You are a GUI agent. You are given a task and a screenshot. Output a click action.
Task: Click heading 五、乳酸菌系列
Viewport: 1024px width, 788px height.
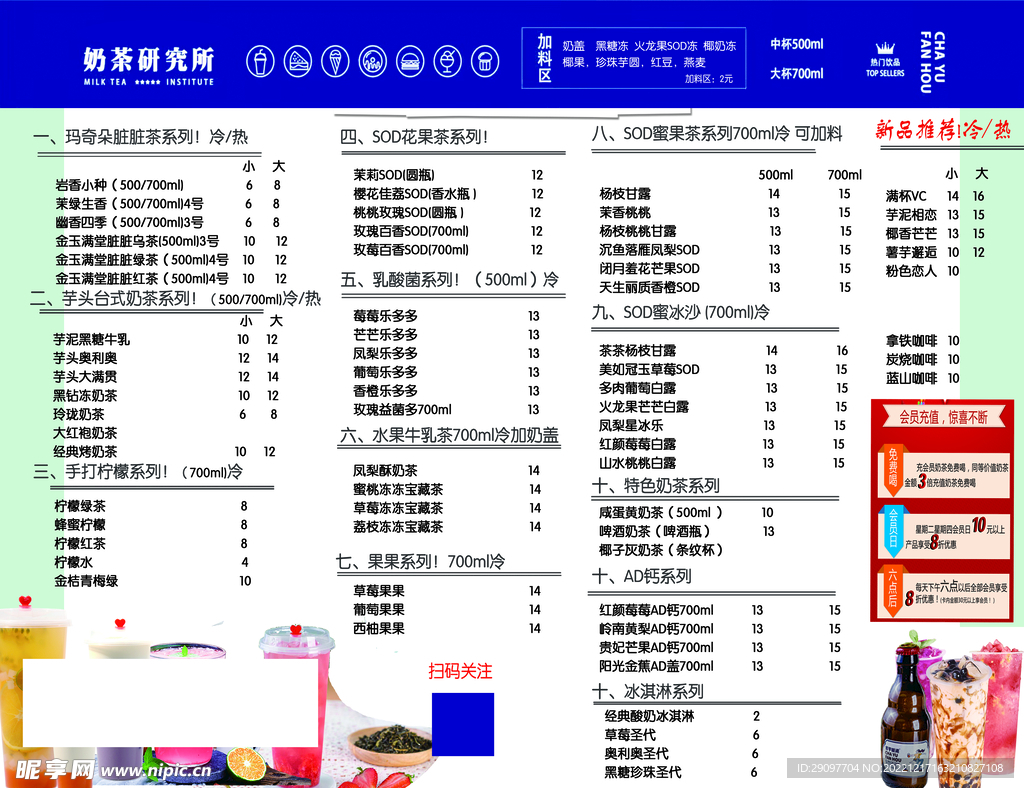[x=449, y=280]
